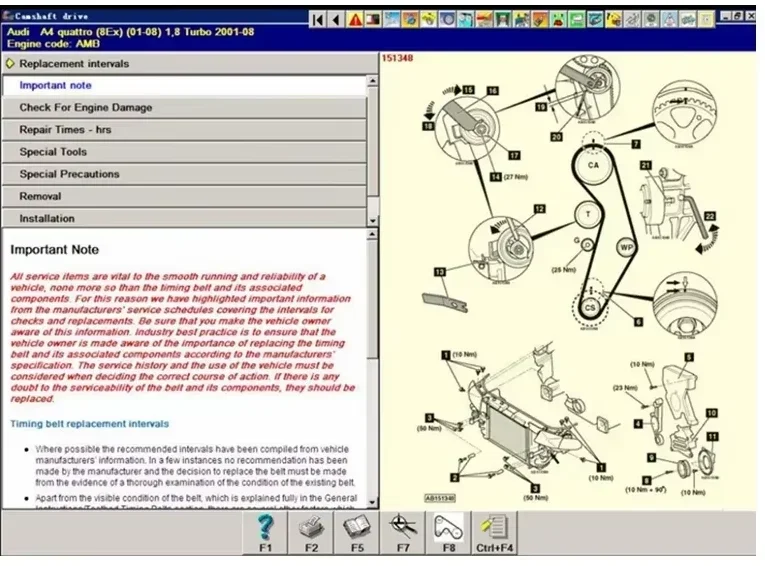
Task: Click the AB151348 diagram reference label
Action: click(x=440, y=498)
